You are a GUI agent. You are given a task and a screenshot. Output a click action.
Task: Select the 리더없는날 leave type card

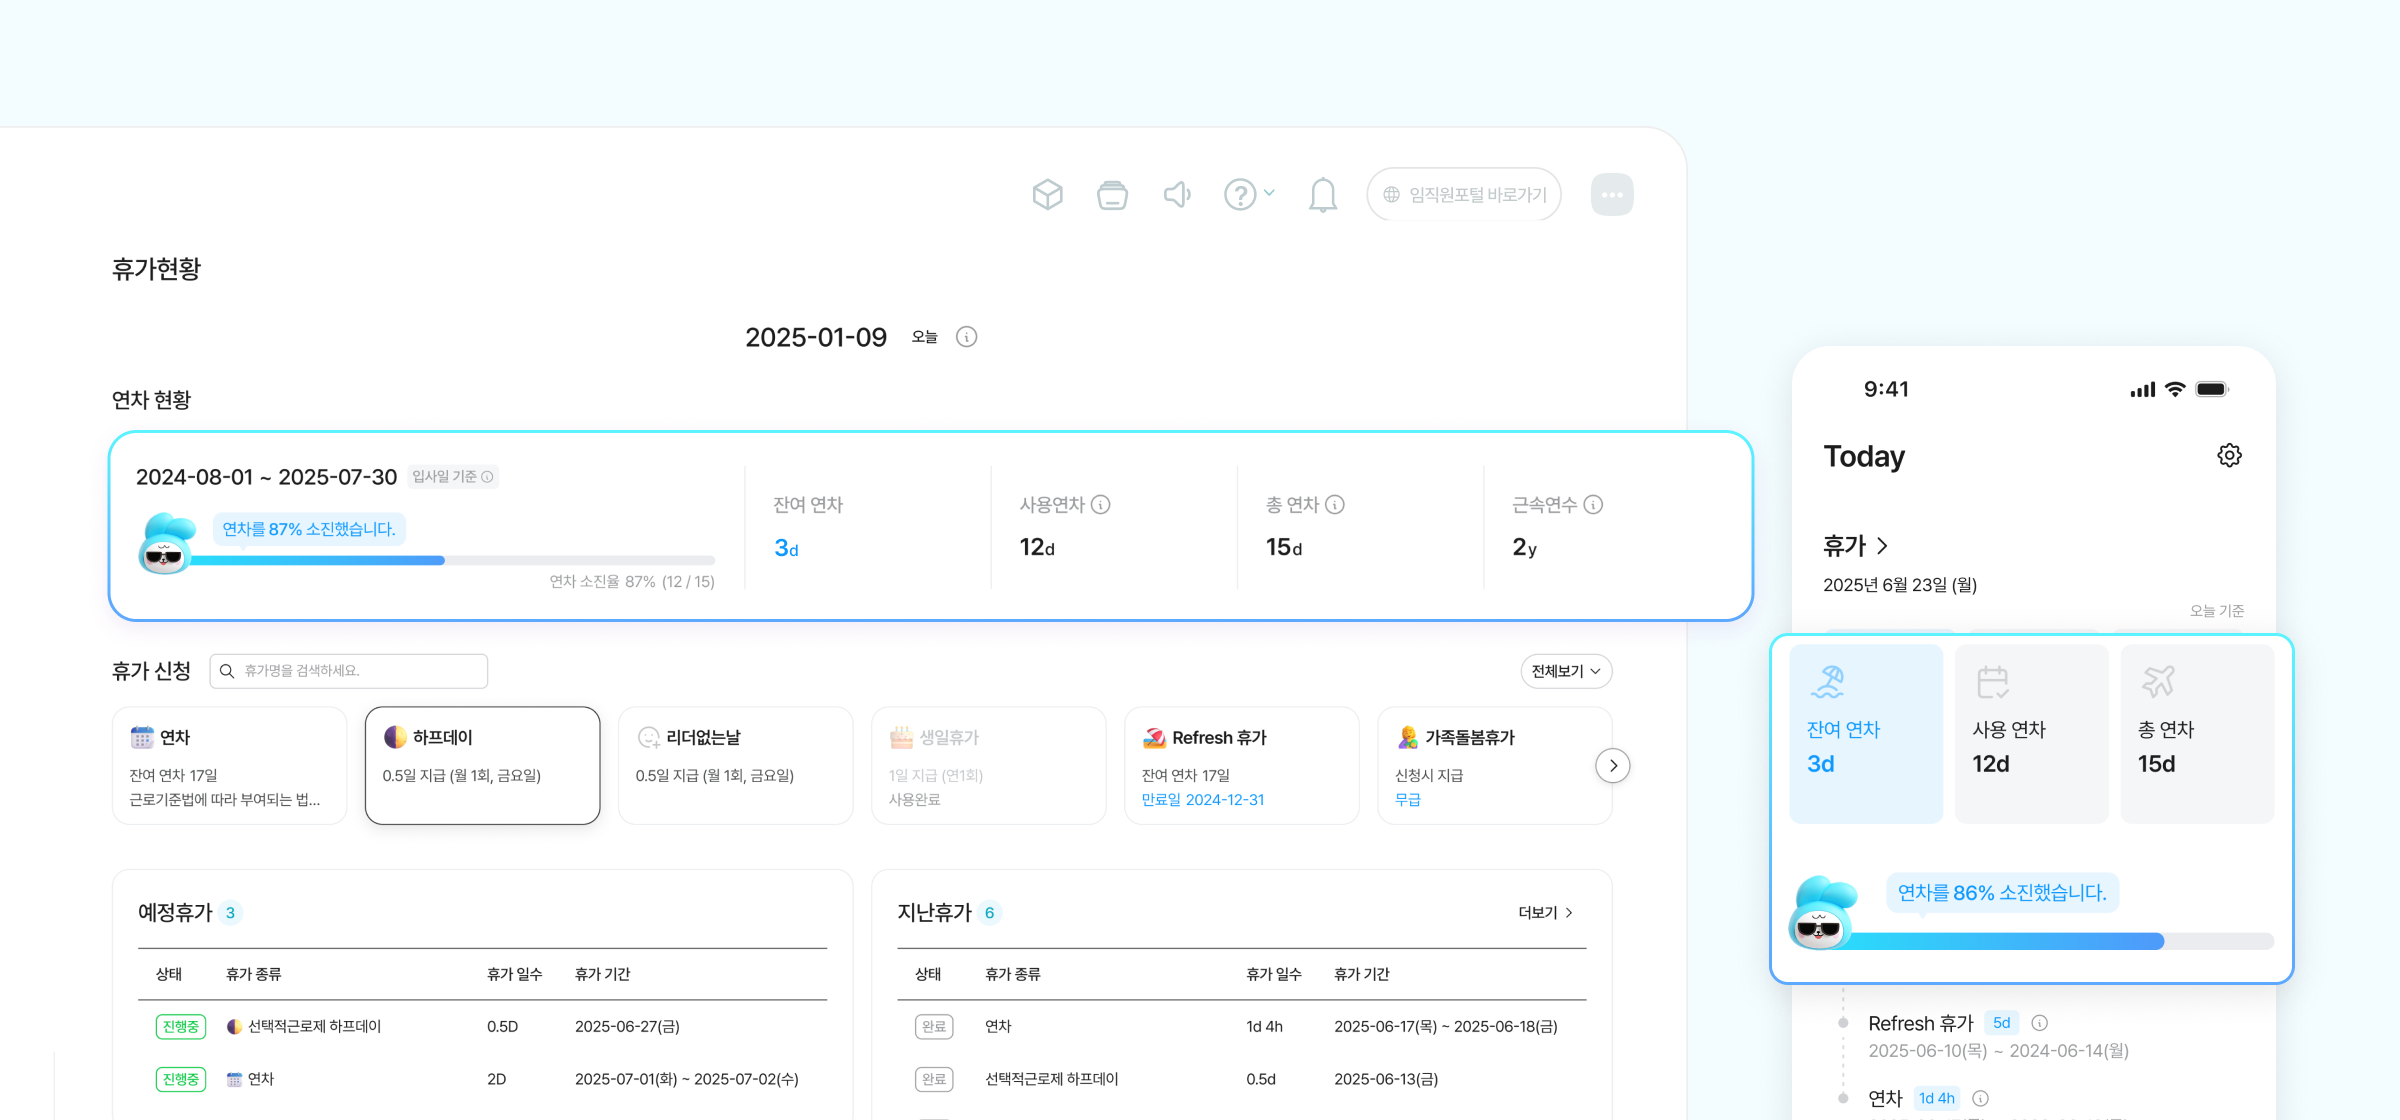(735, 765)
